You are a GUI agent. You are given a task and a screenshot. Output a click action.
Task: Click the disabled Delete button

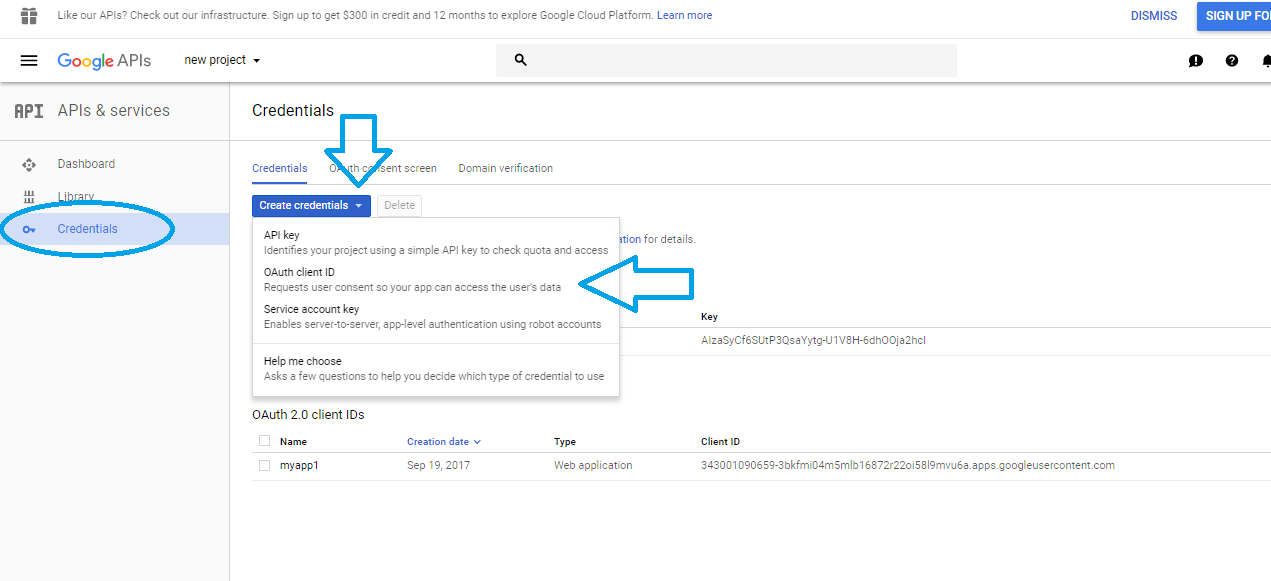(399, 205)
